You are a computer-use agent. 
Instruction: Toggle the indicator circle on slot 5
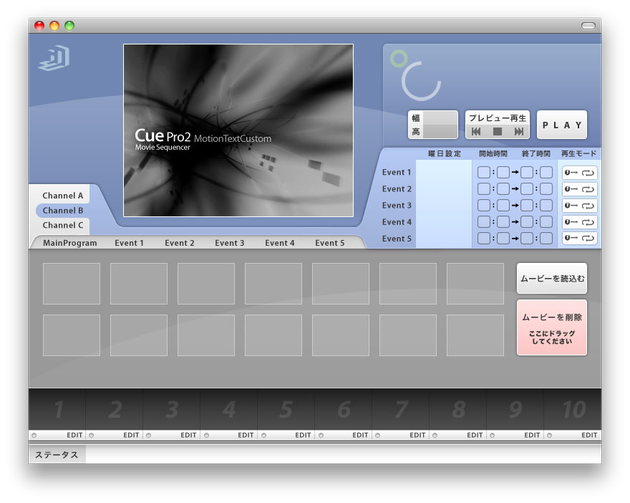point(264,436)
